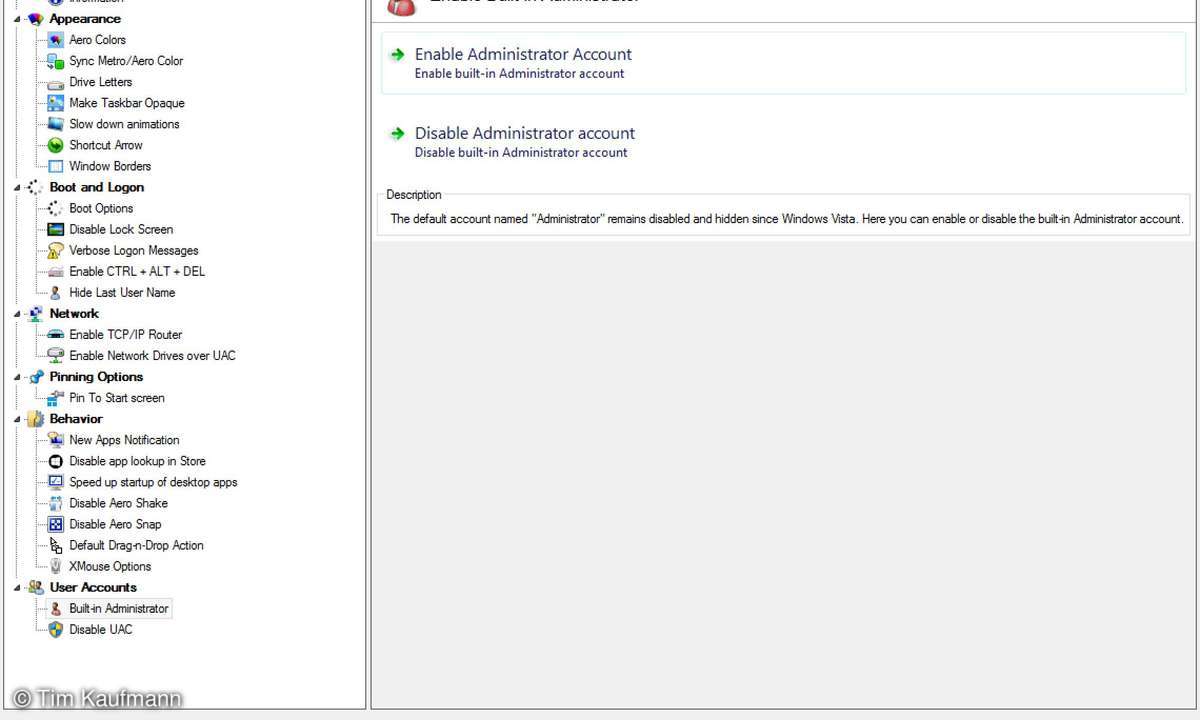Select the Pinning Options category label

pos(96,377)
